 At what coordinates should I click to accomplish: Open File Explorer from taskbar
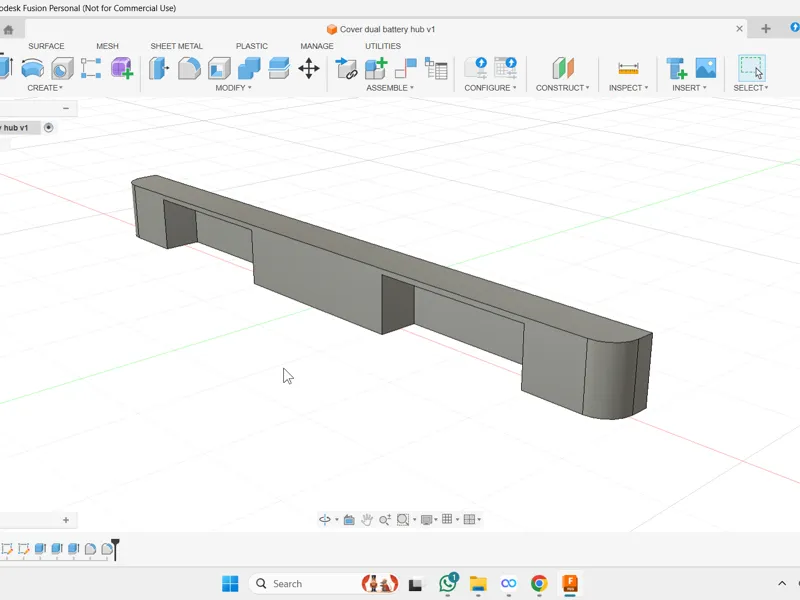click(x=478, y=583)
